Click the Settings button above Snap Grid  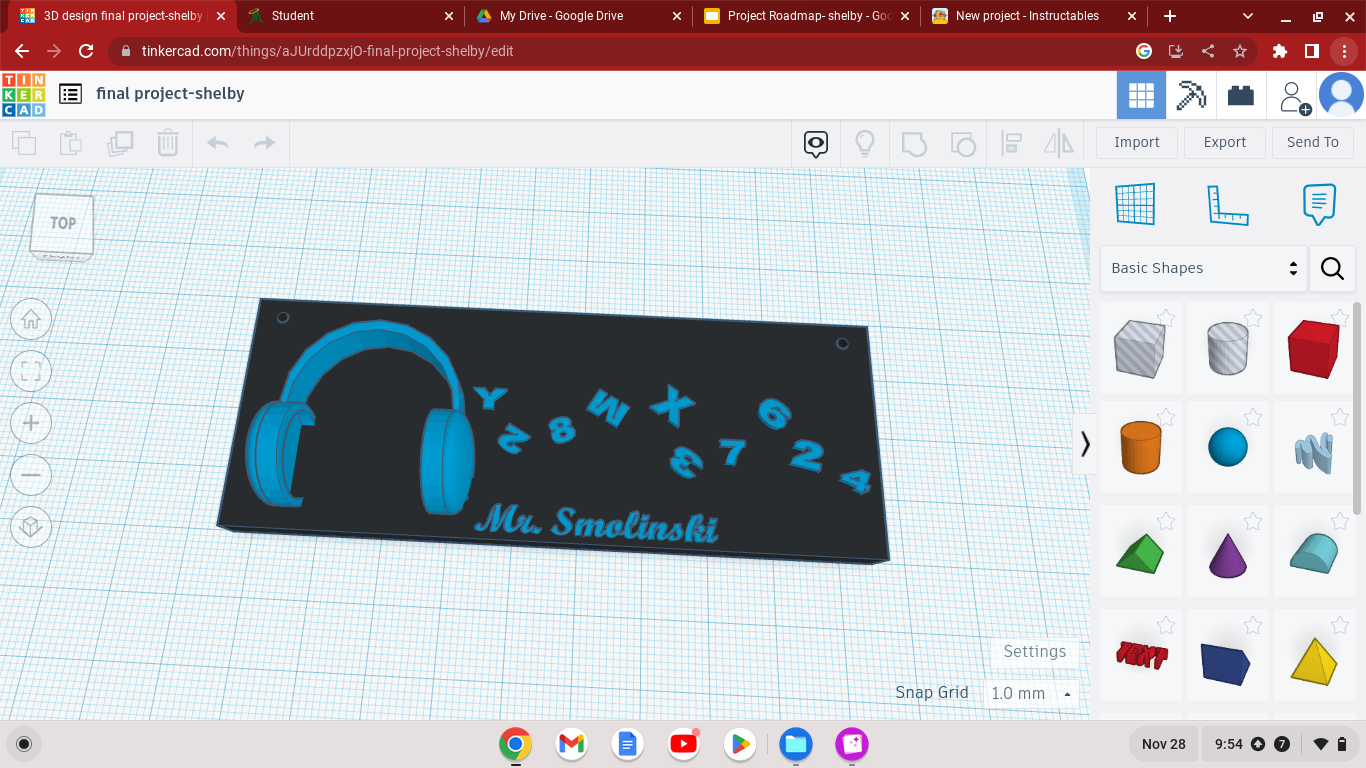point(1034,652)
